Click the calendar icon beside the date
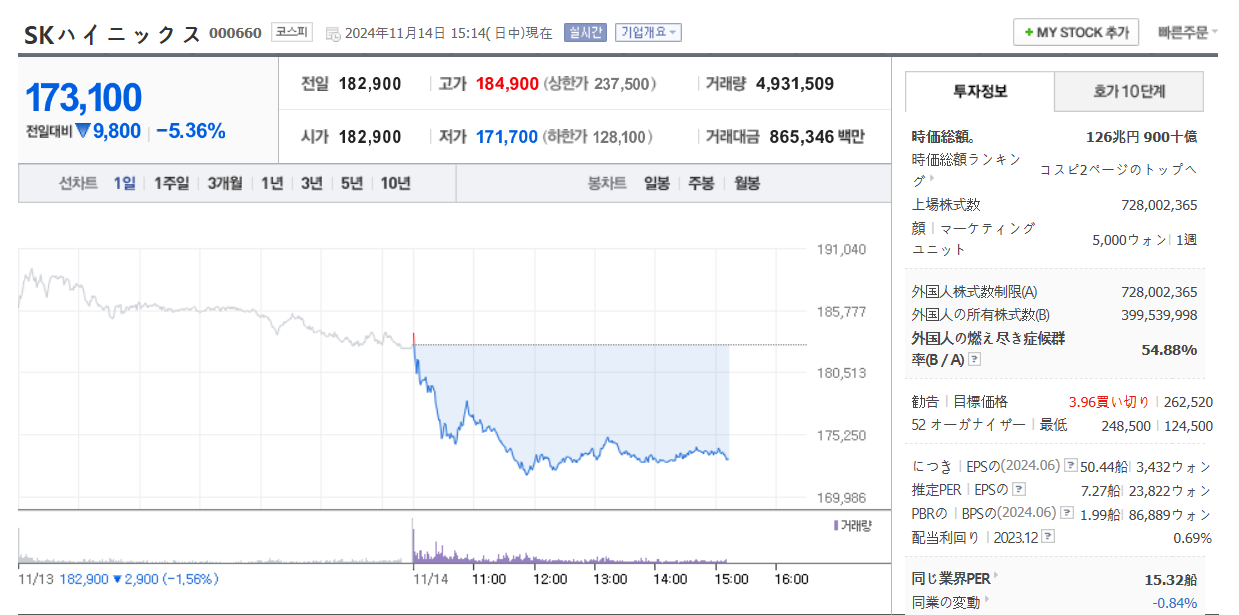The image size is (1239, 615). (333, 33)
